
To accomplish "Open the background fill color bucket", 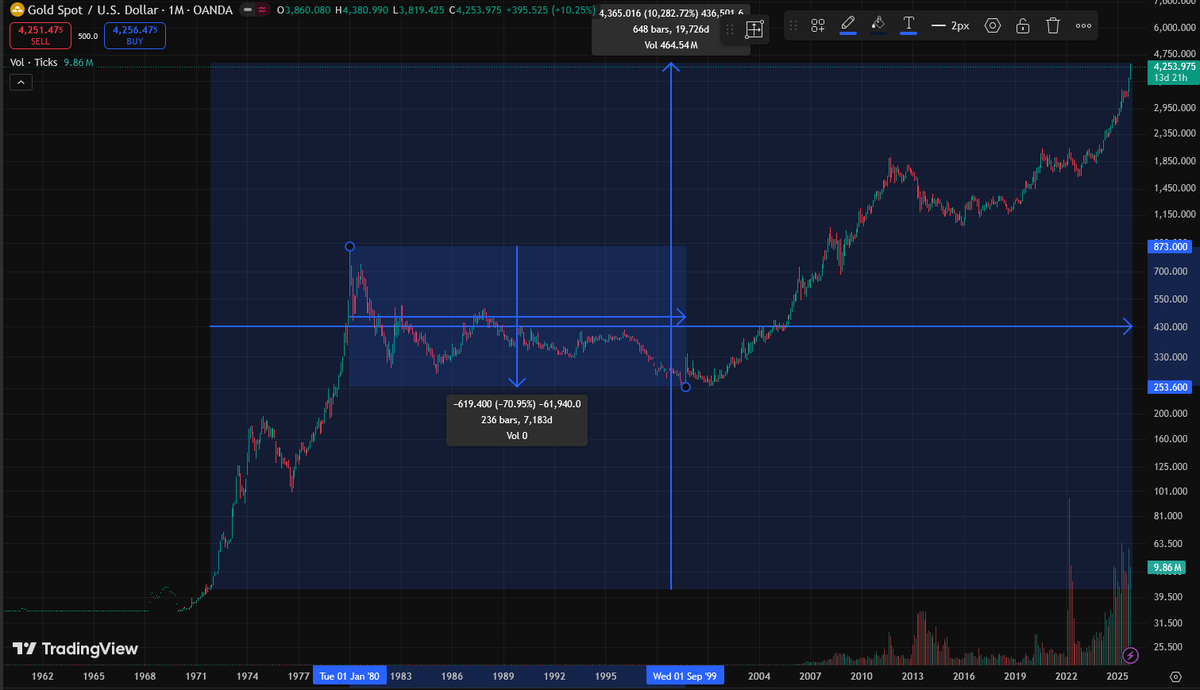I will pos(878,25).
